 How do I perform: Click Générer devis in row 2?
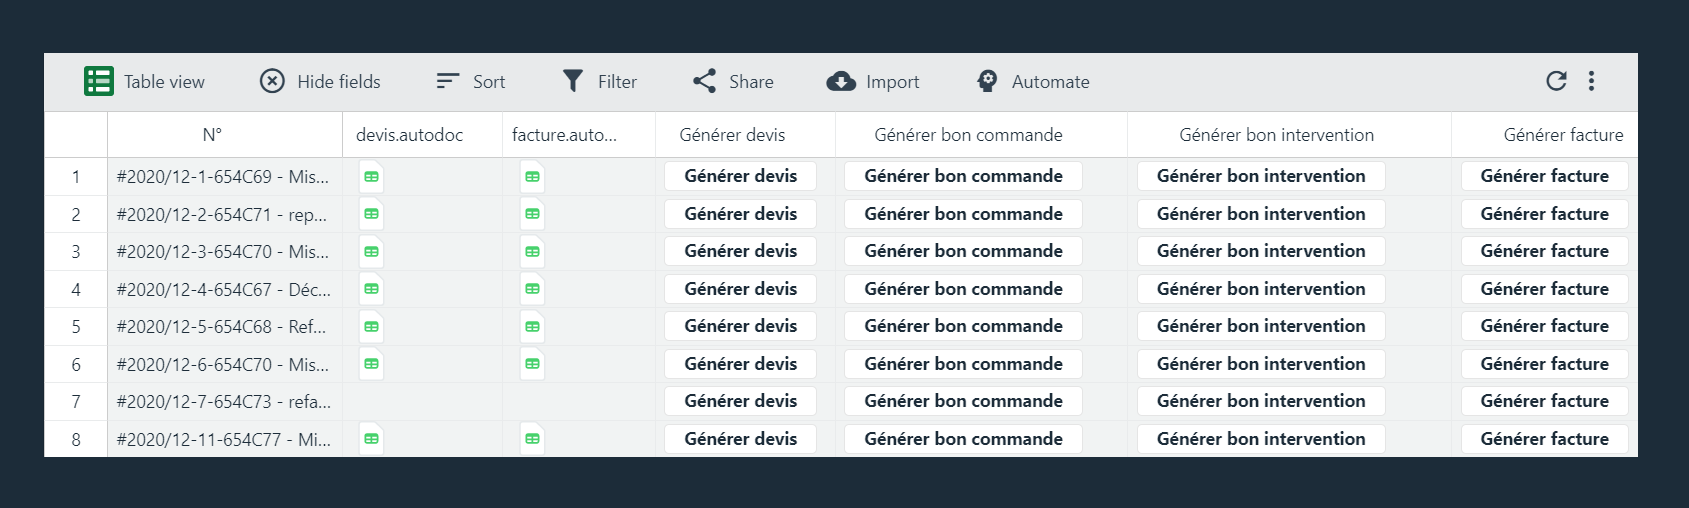click(x=740, y=214)
